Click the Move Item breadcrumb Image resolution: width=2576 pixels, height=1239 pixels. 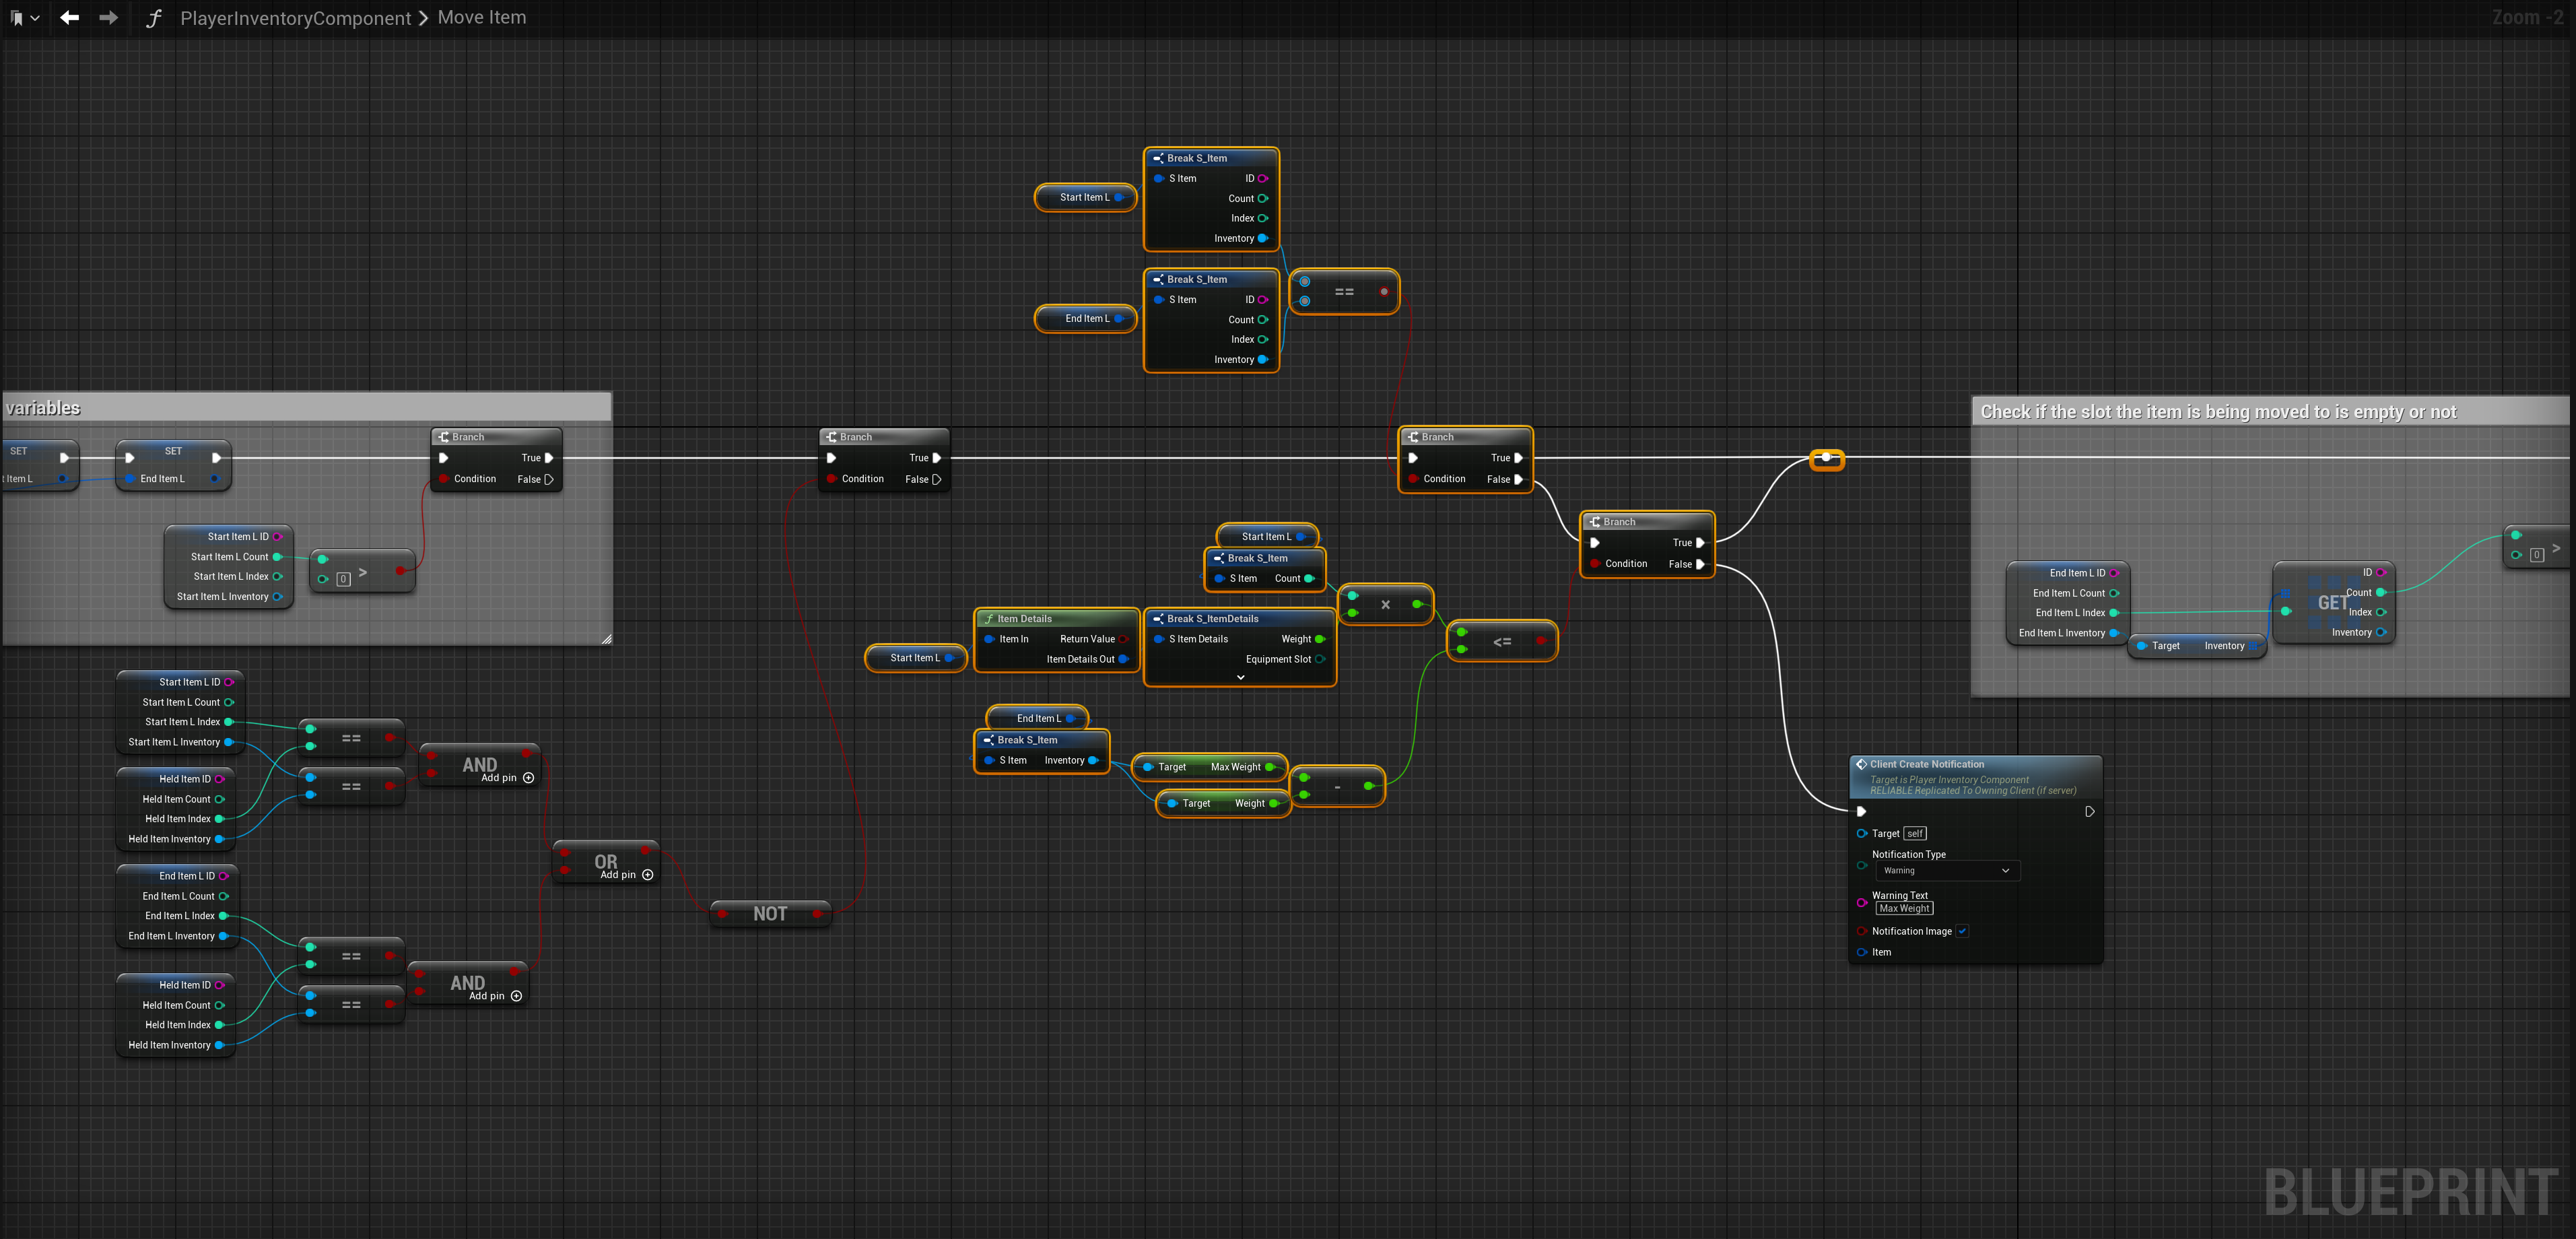[x=481, y=18]
